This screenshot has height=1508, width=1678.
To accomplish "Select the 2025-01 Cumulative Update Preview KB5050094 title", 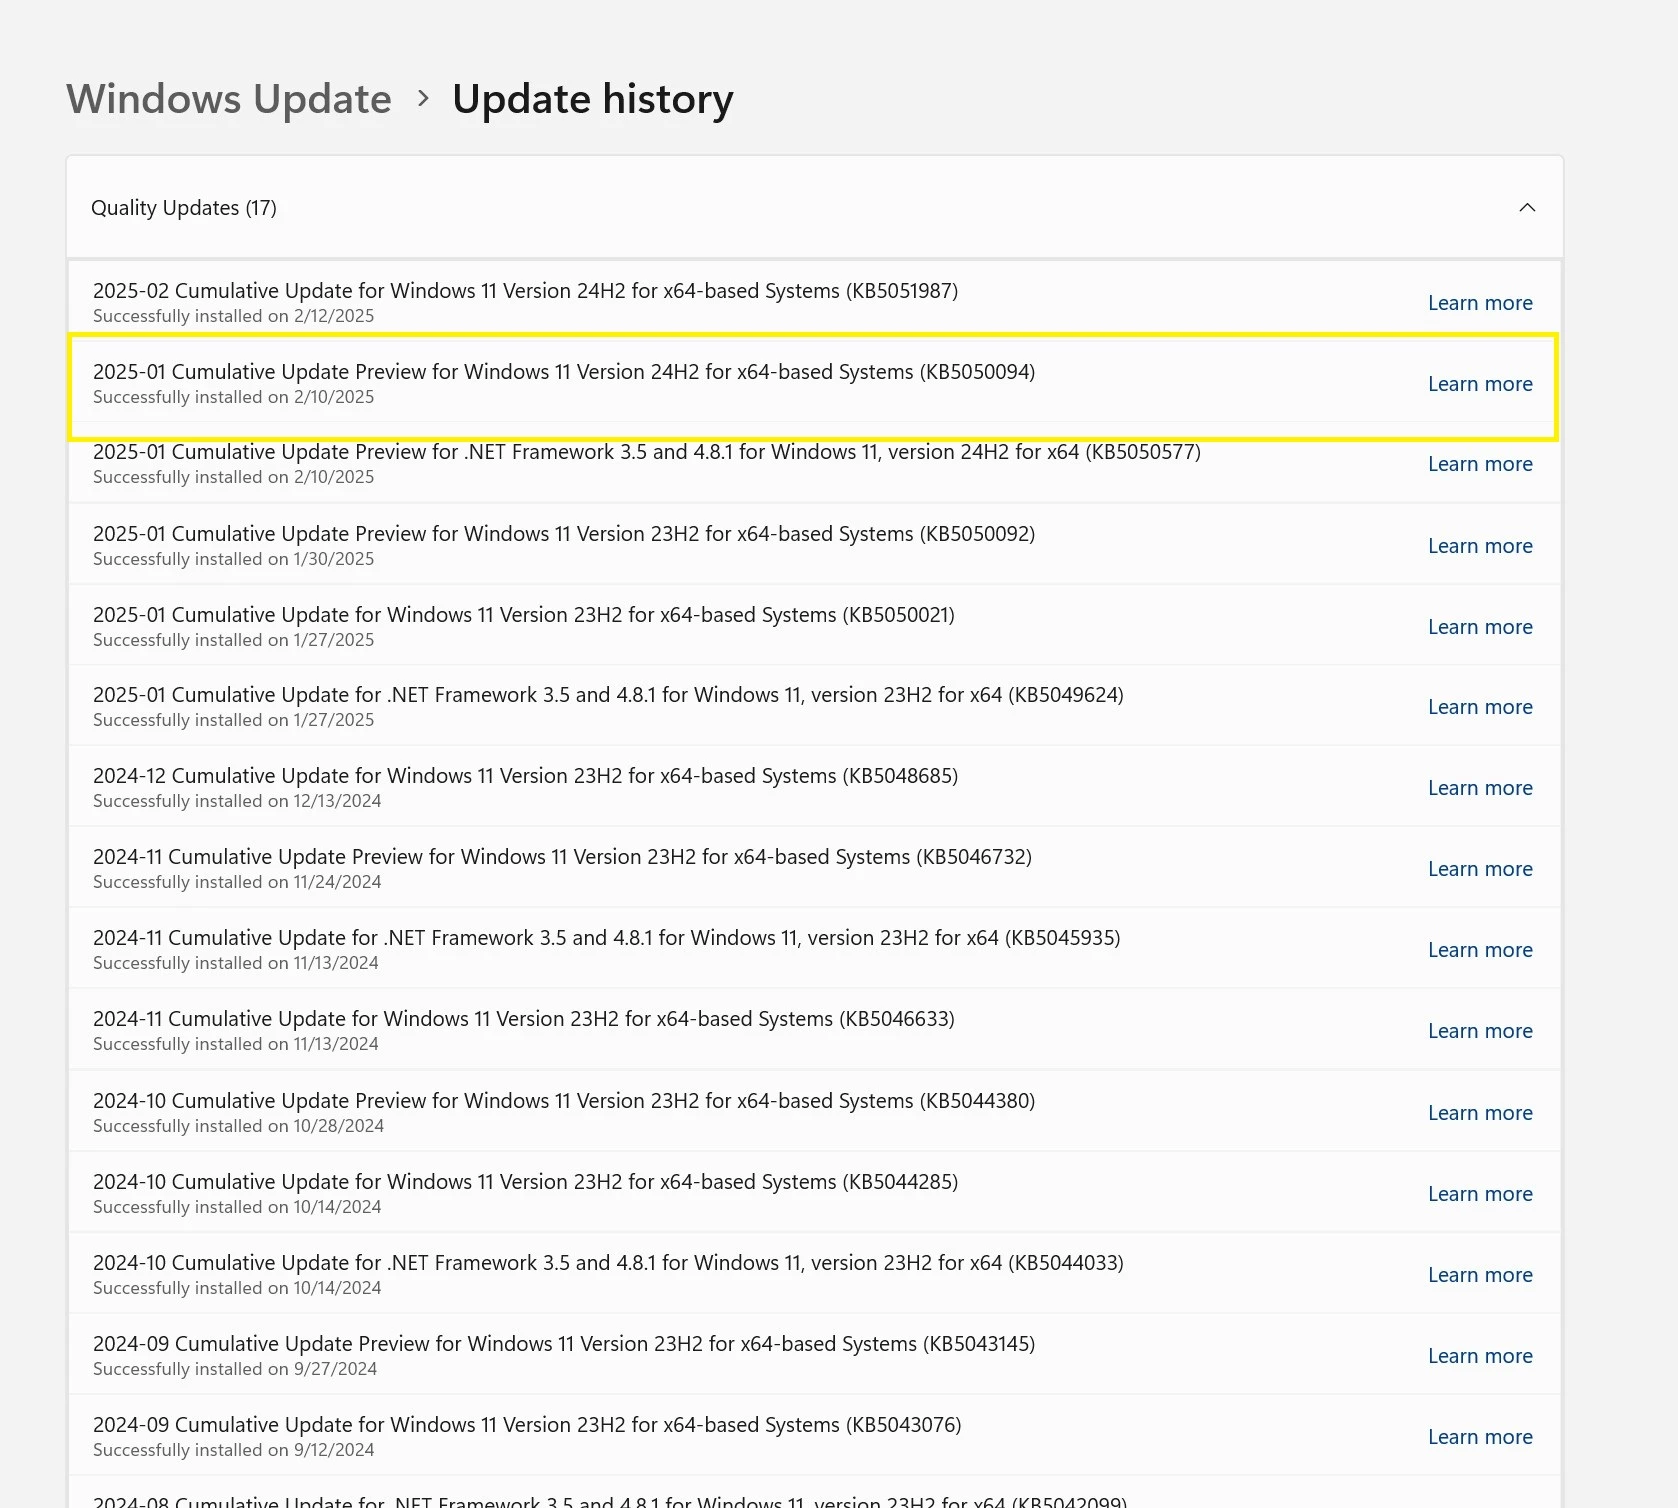I will [564, 372].
